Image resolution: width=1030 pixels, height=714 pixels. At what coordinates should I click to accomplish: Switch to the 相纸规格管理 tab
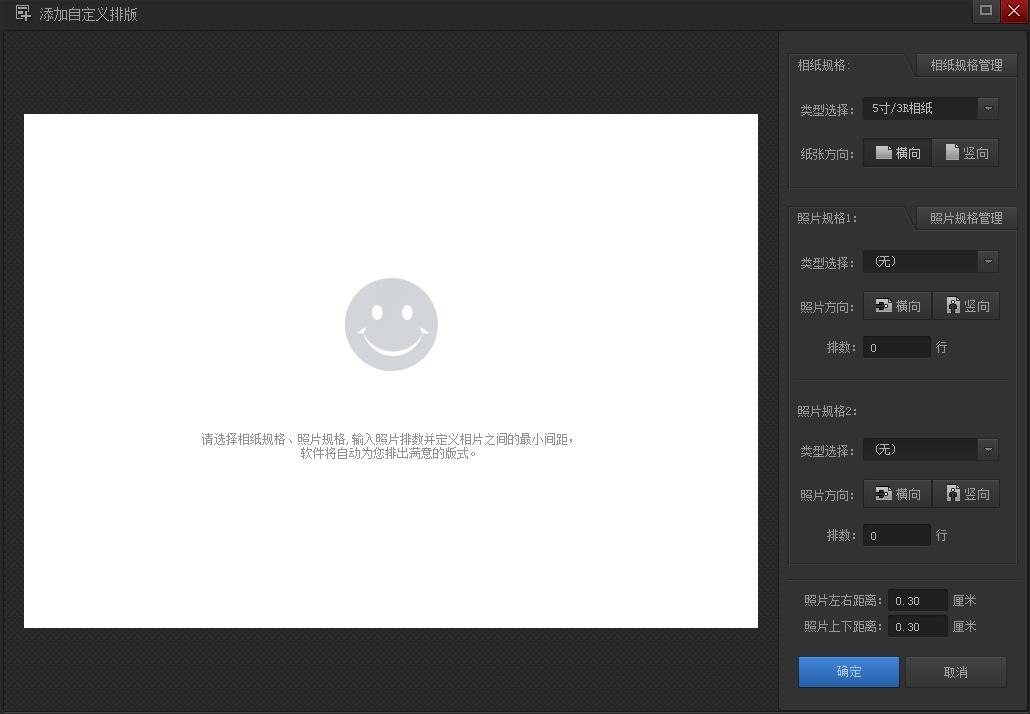(965, 64)
